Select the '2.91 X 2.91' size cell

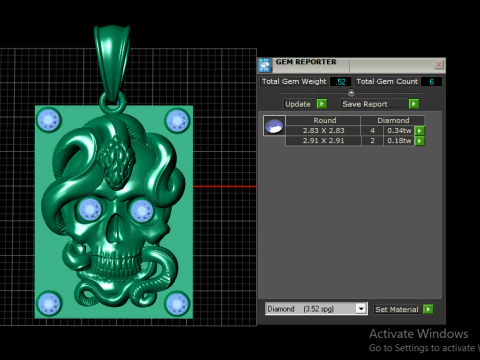(323, 141)
